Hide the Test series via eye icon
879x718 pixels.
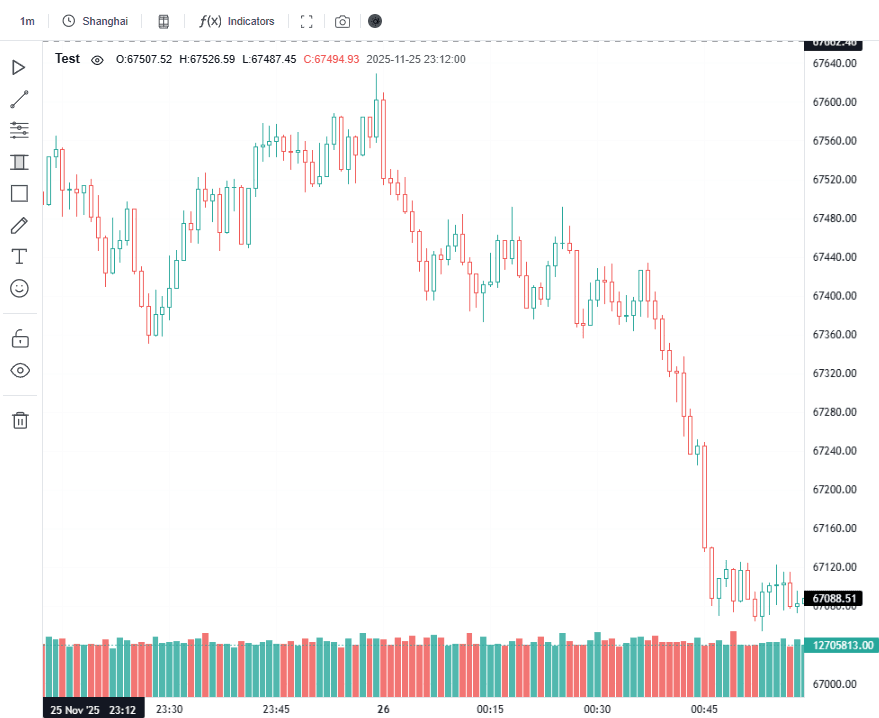(97, 60)
